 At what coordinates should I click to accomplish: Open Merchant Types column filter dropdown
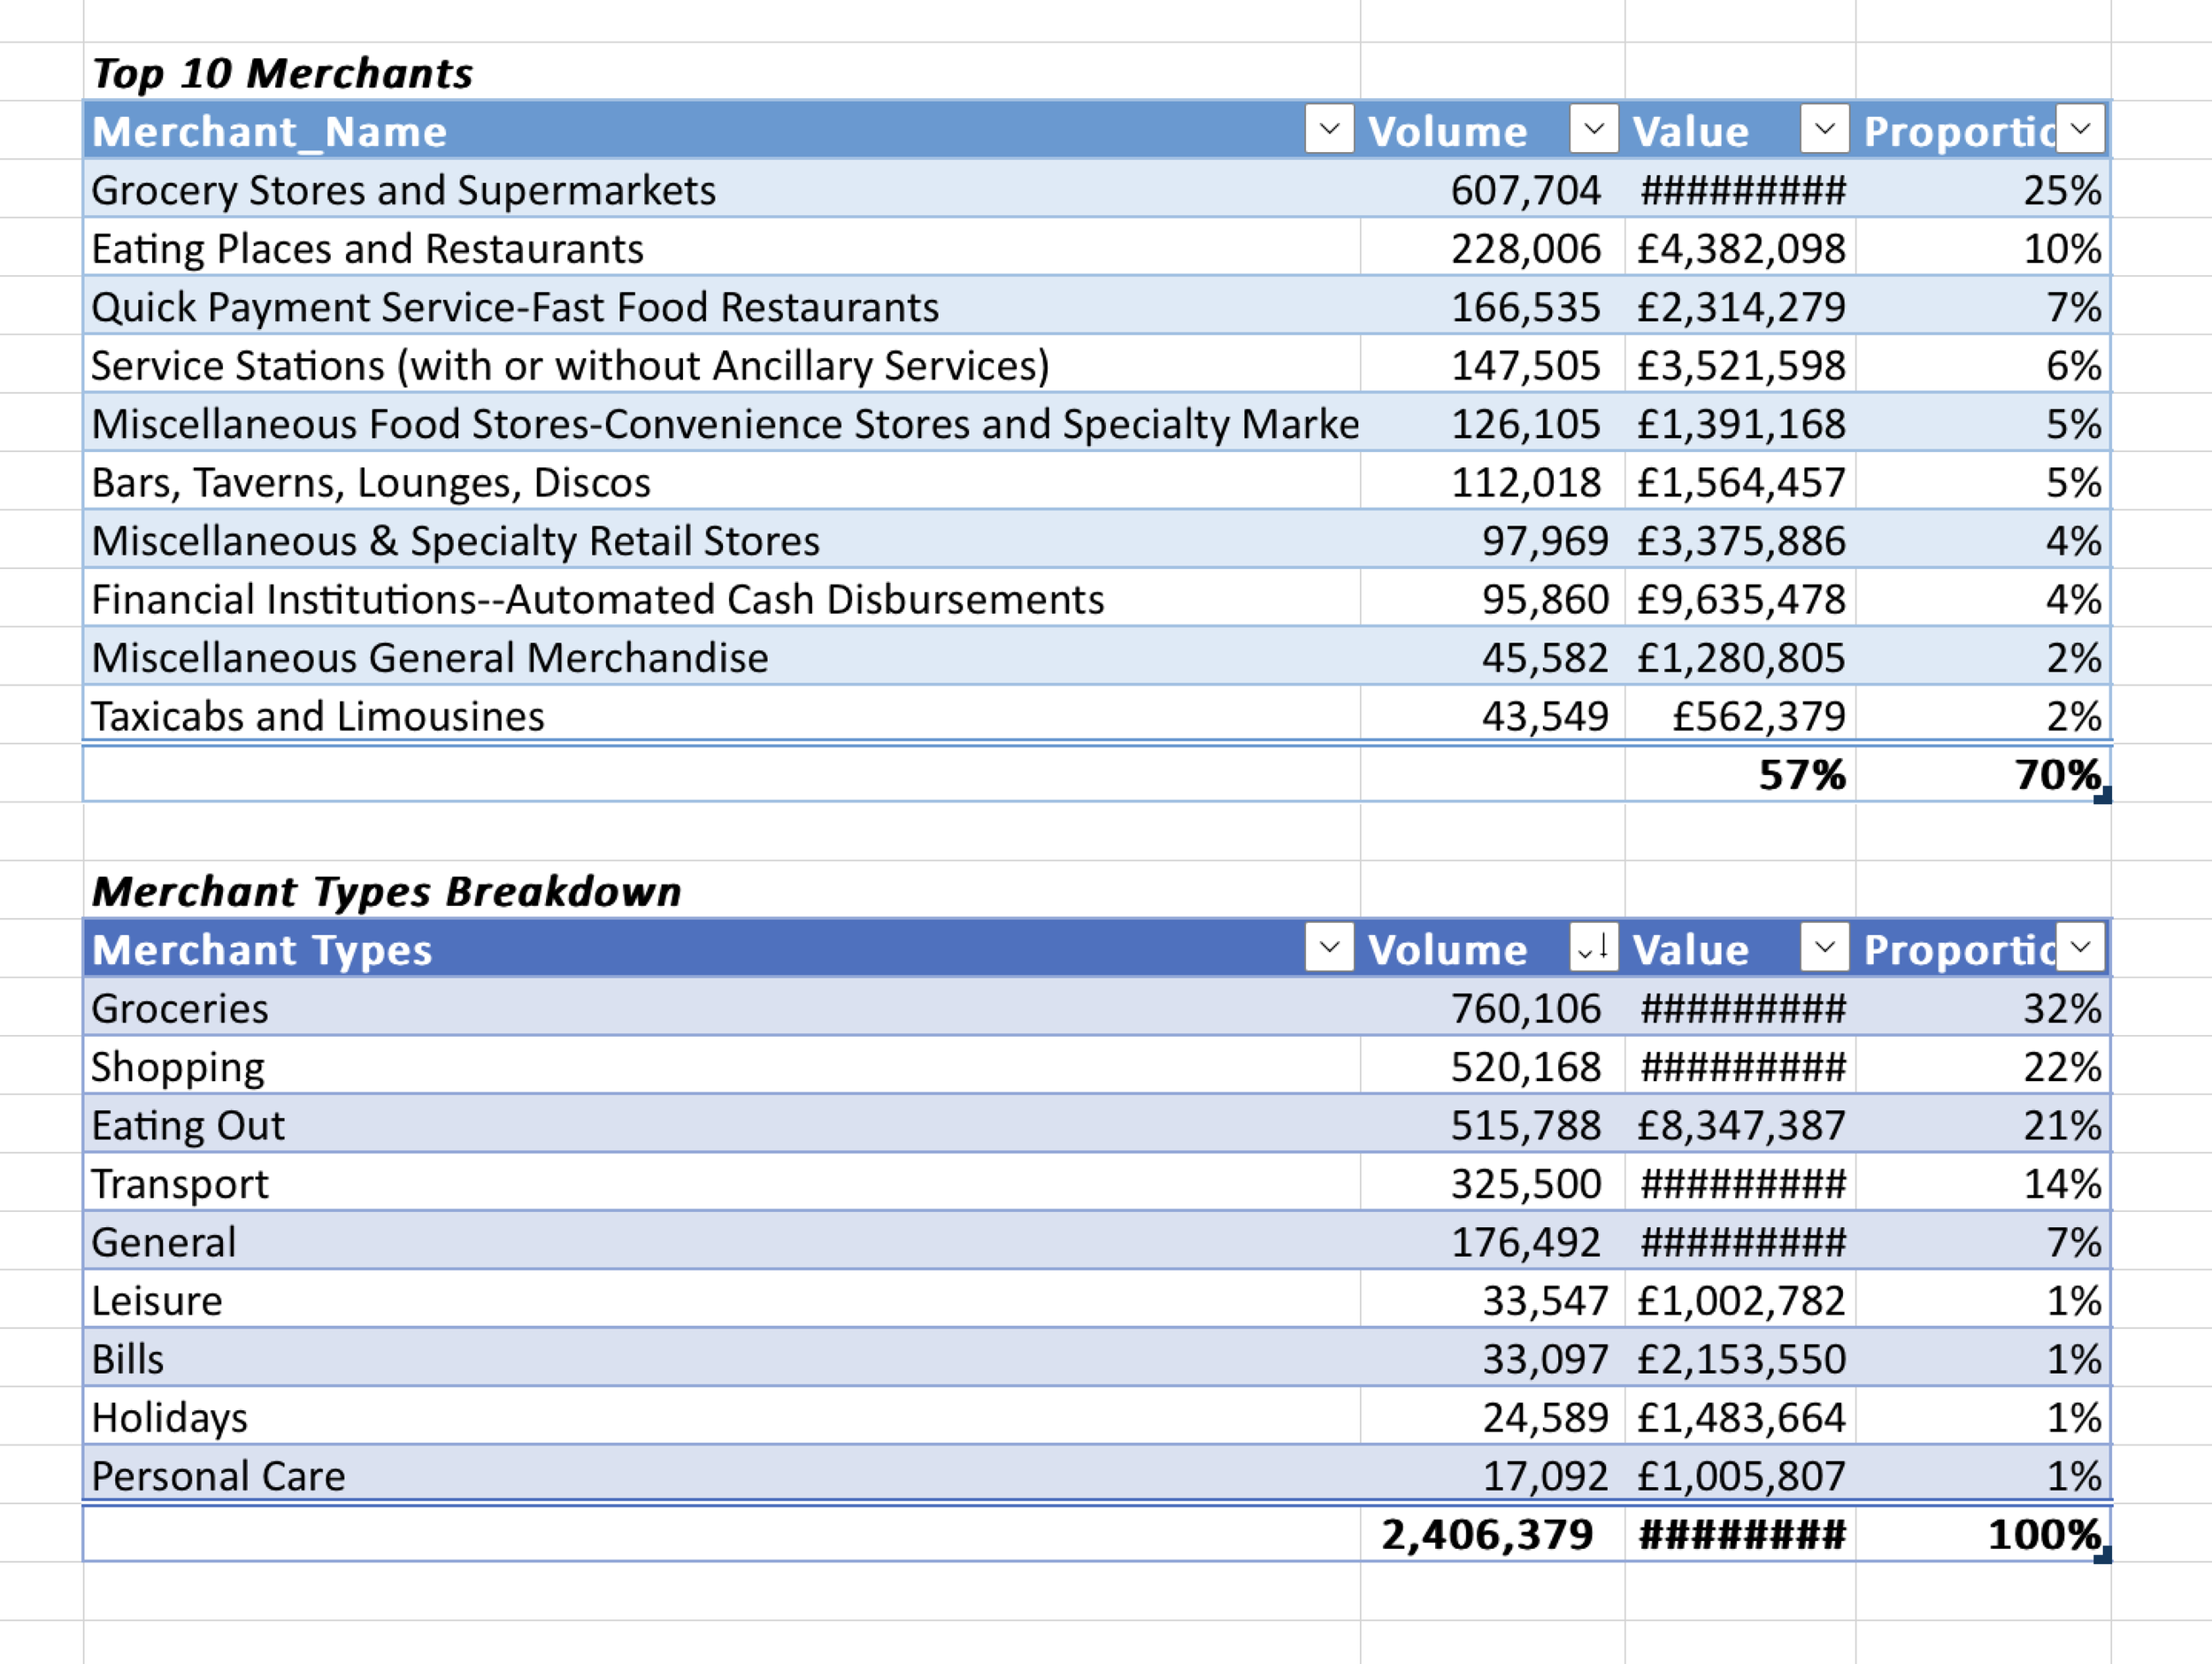tap(1329, 947)
